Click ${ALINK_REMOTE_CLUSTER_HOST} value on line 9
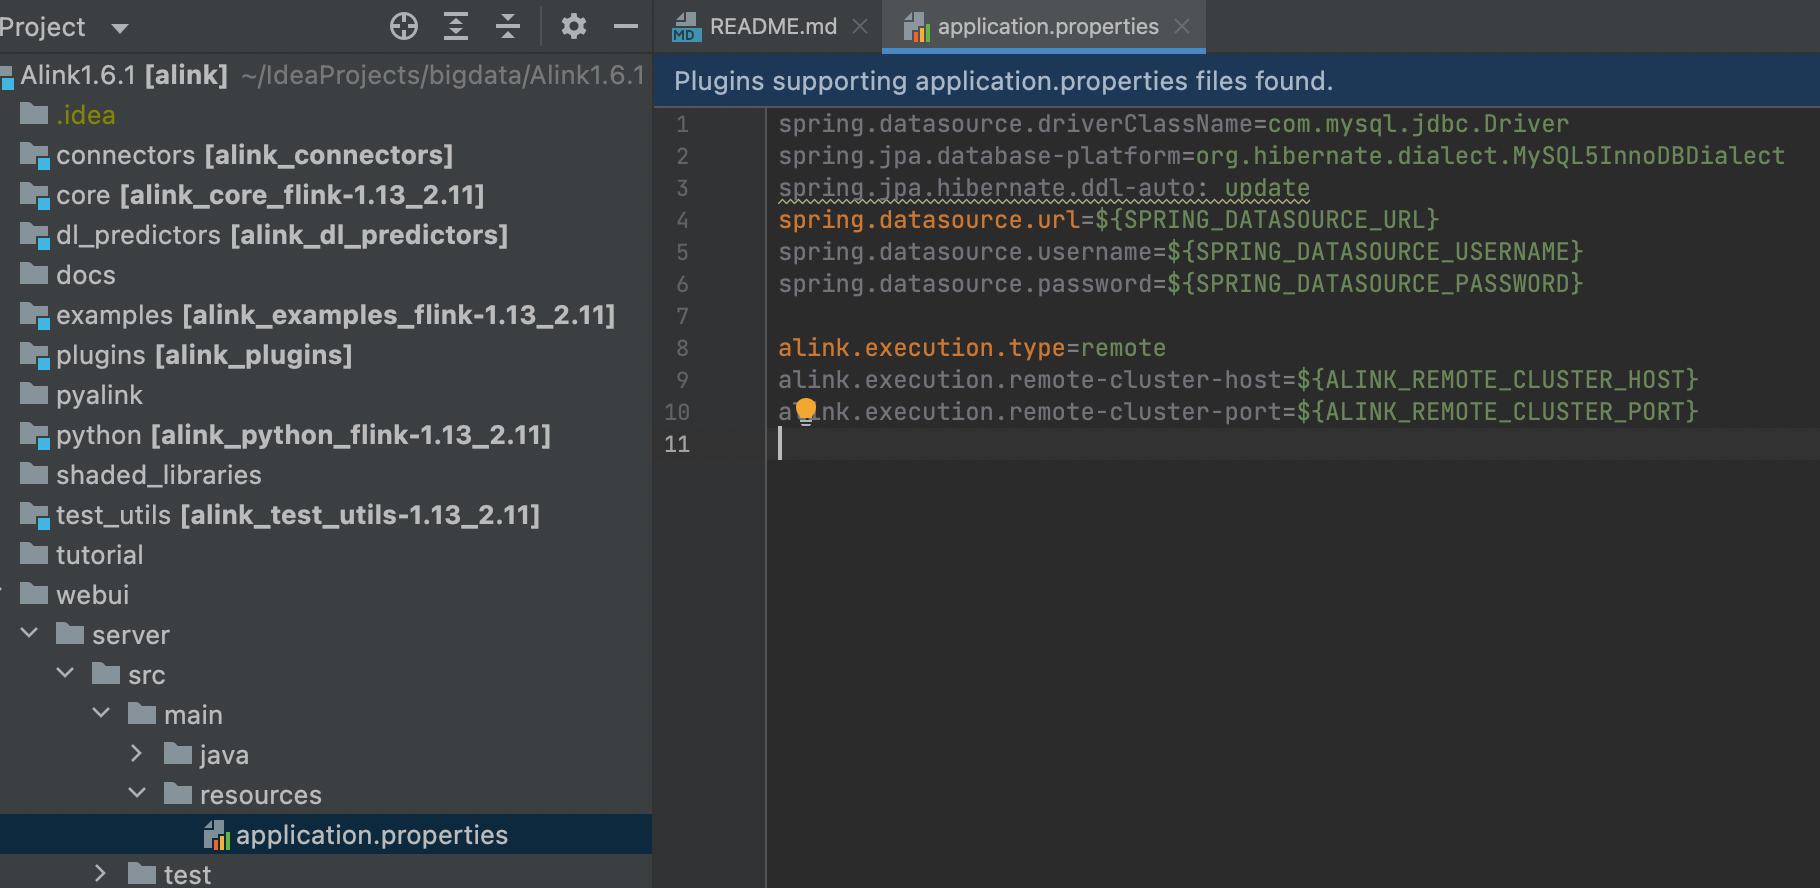 [1497, 380]
